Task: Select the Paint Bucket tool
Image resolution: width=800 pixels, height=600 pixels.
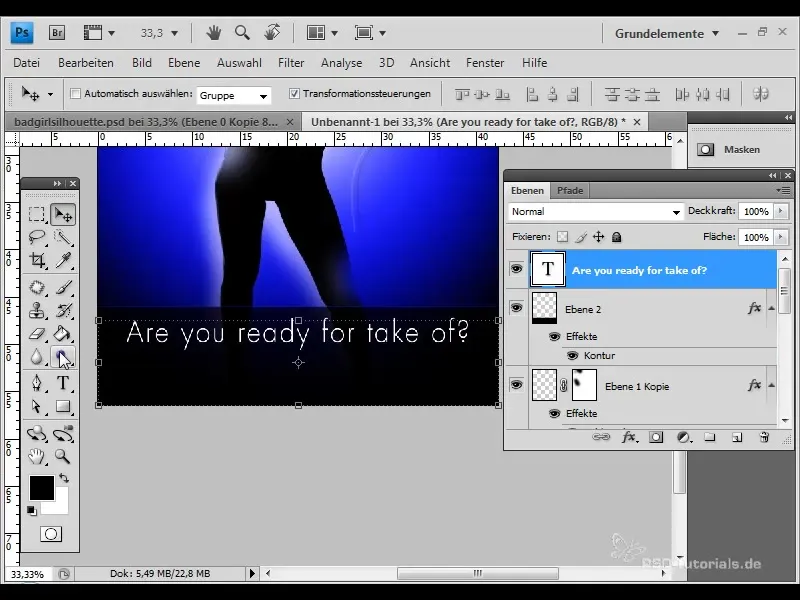Action: pos(63,334)
